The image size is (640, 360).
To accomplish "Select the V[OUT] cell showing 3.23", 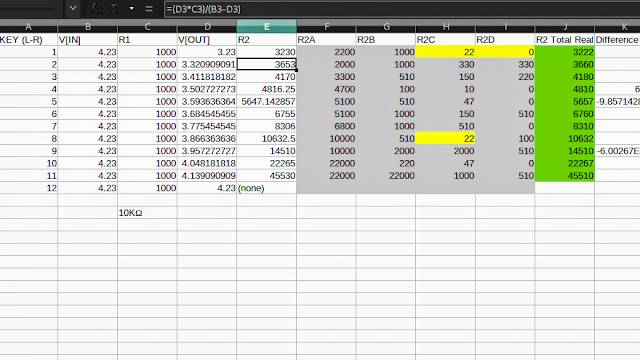I will [x=207, y=52].
